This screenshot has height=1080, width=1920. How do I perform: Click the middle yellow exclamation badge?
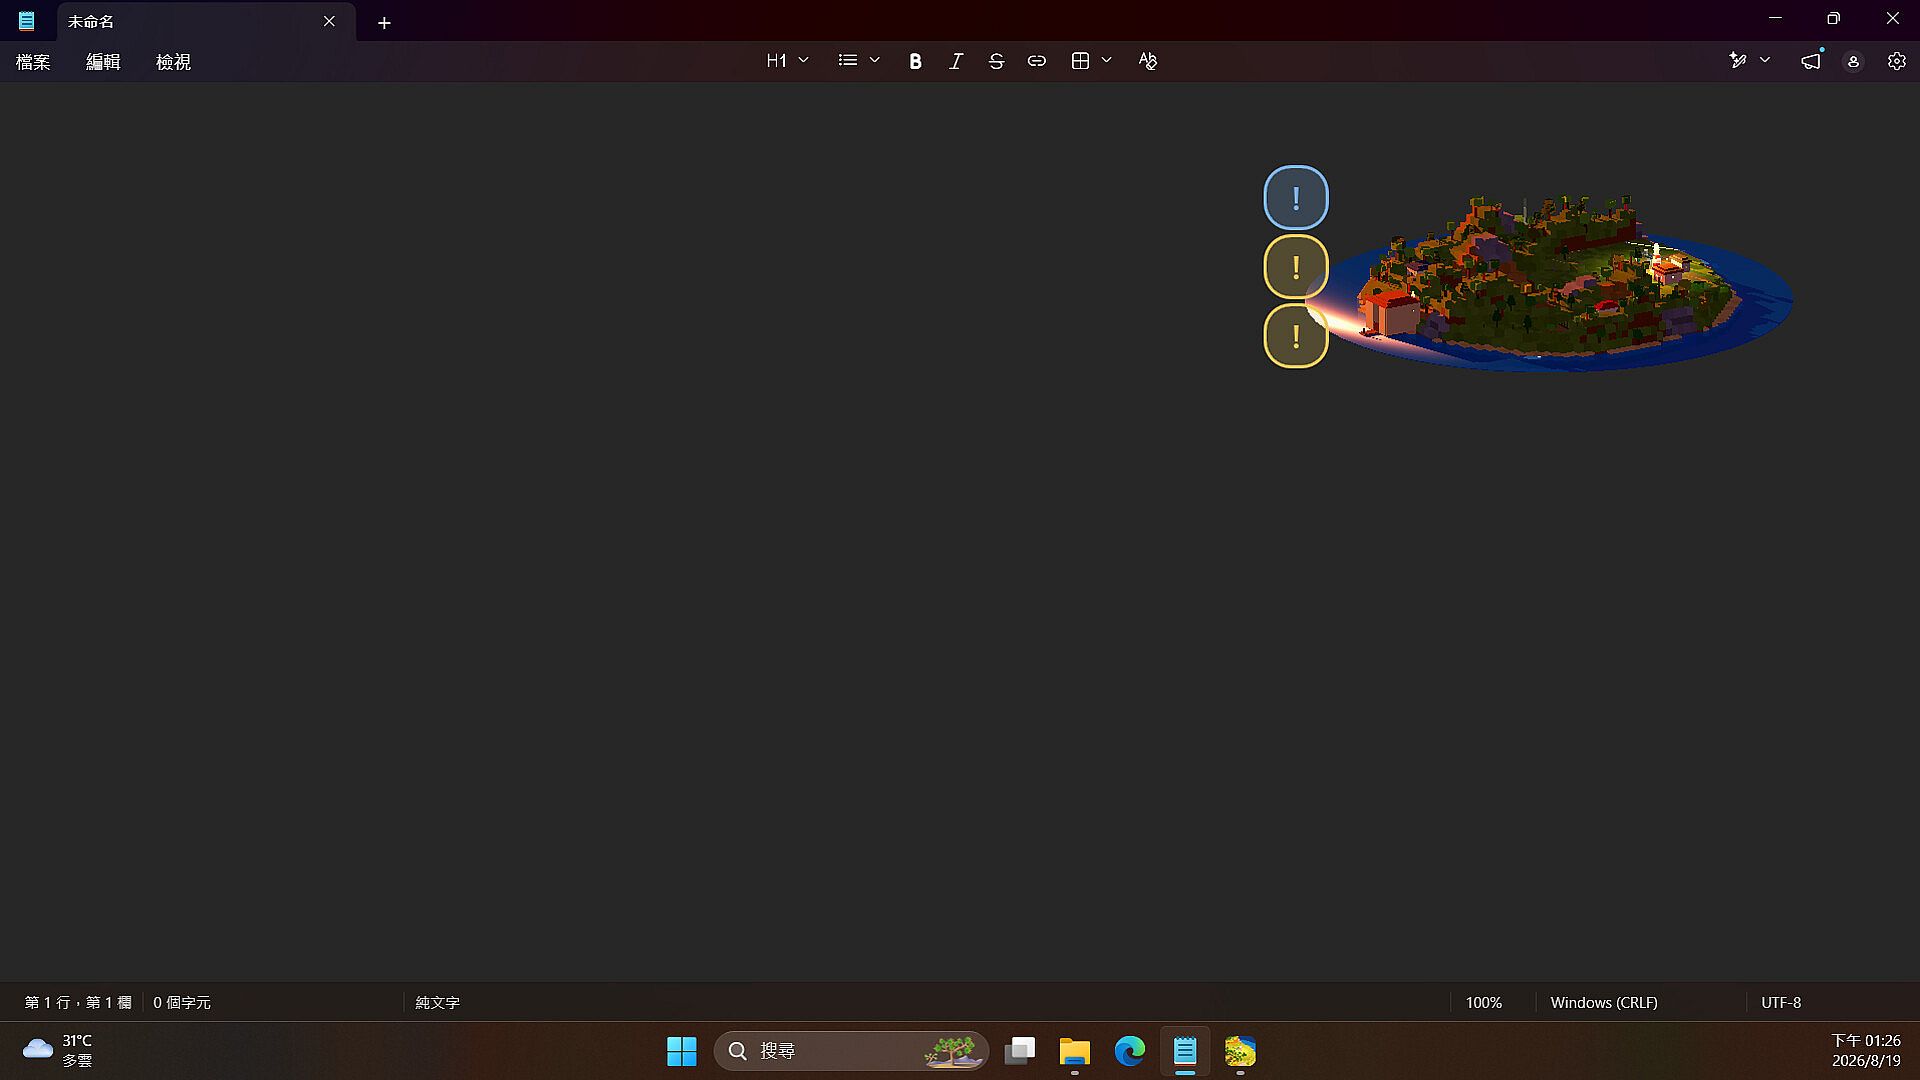(x=1296, y=267)
